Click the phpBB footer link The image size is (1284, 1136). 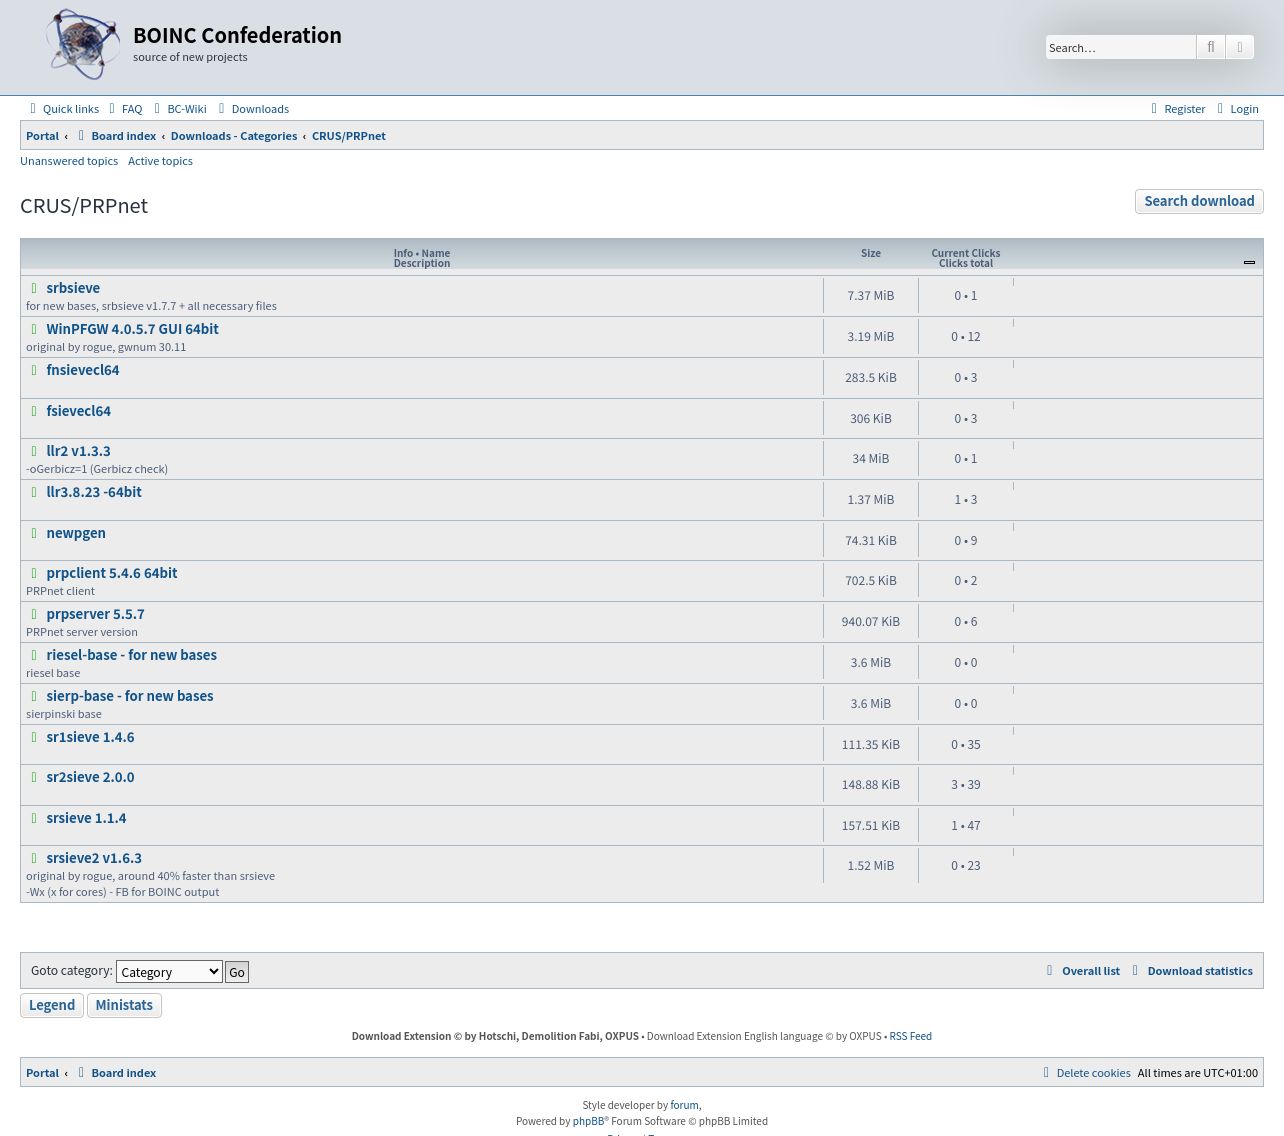coord(588,1121)
